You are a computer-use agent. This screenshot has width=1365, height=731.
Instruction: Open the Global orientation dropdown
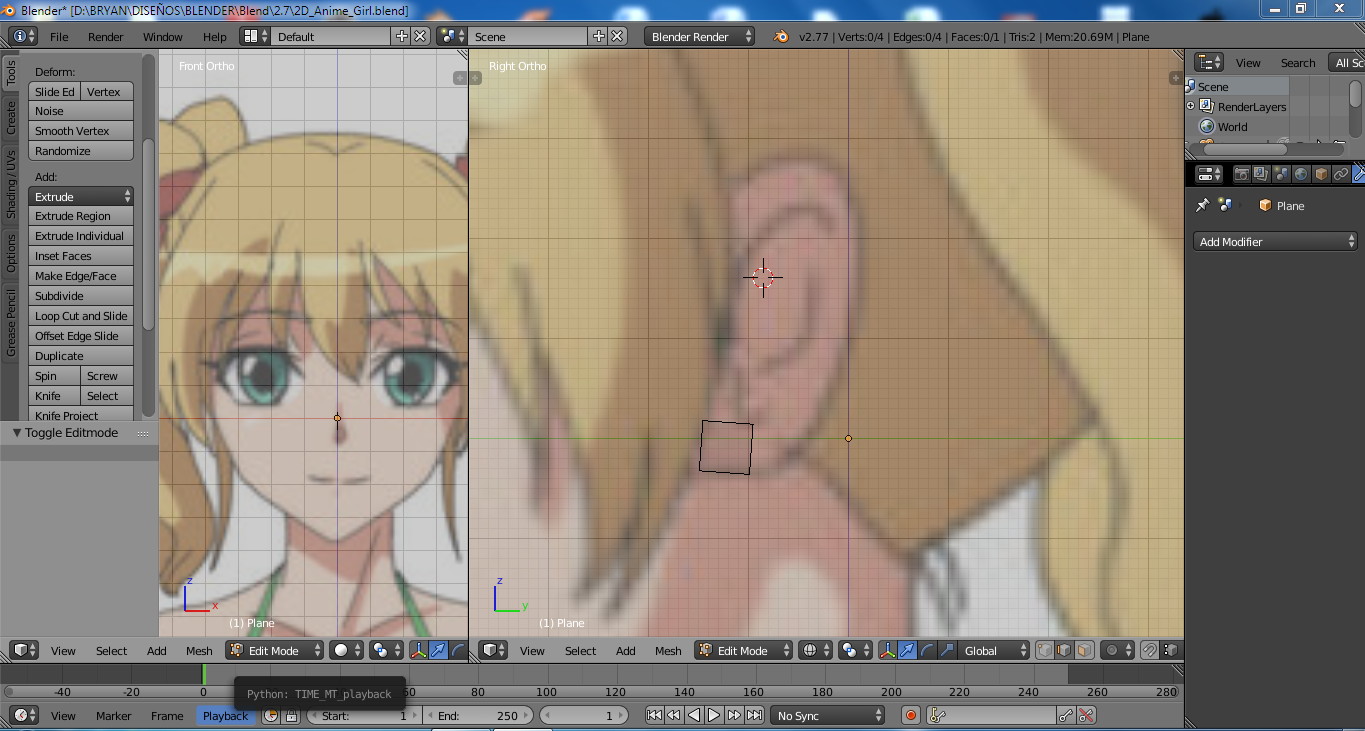click(994, 650)
